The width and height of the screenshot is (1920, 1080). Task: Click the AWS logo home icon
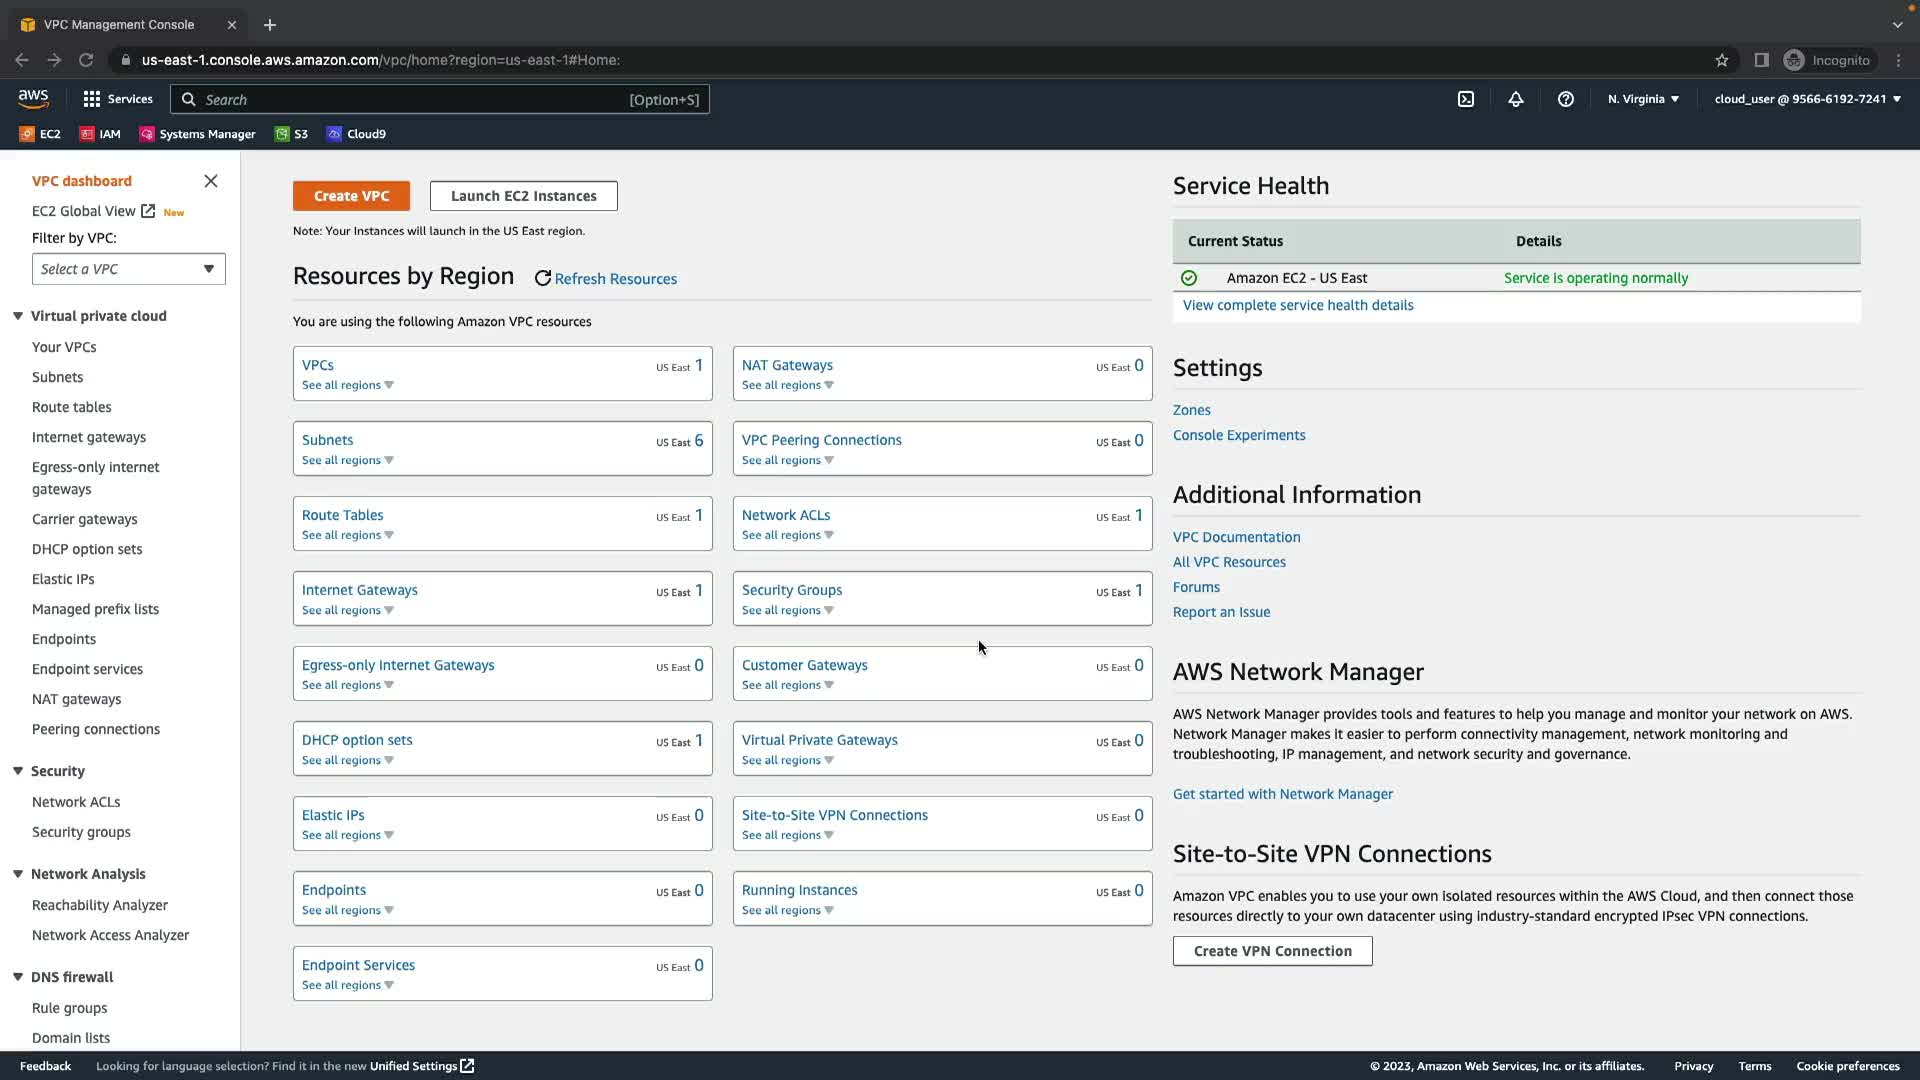(33, 98)
